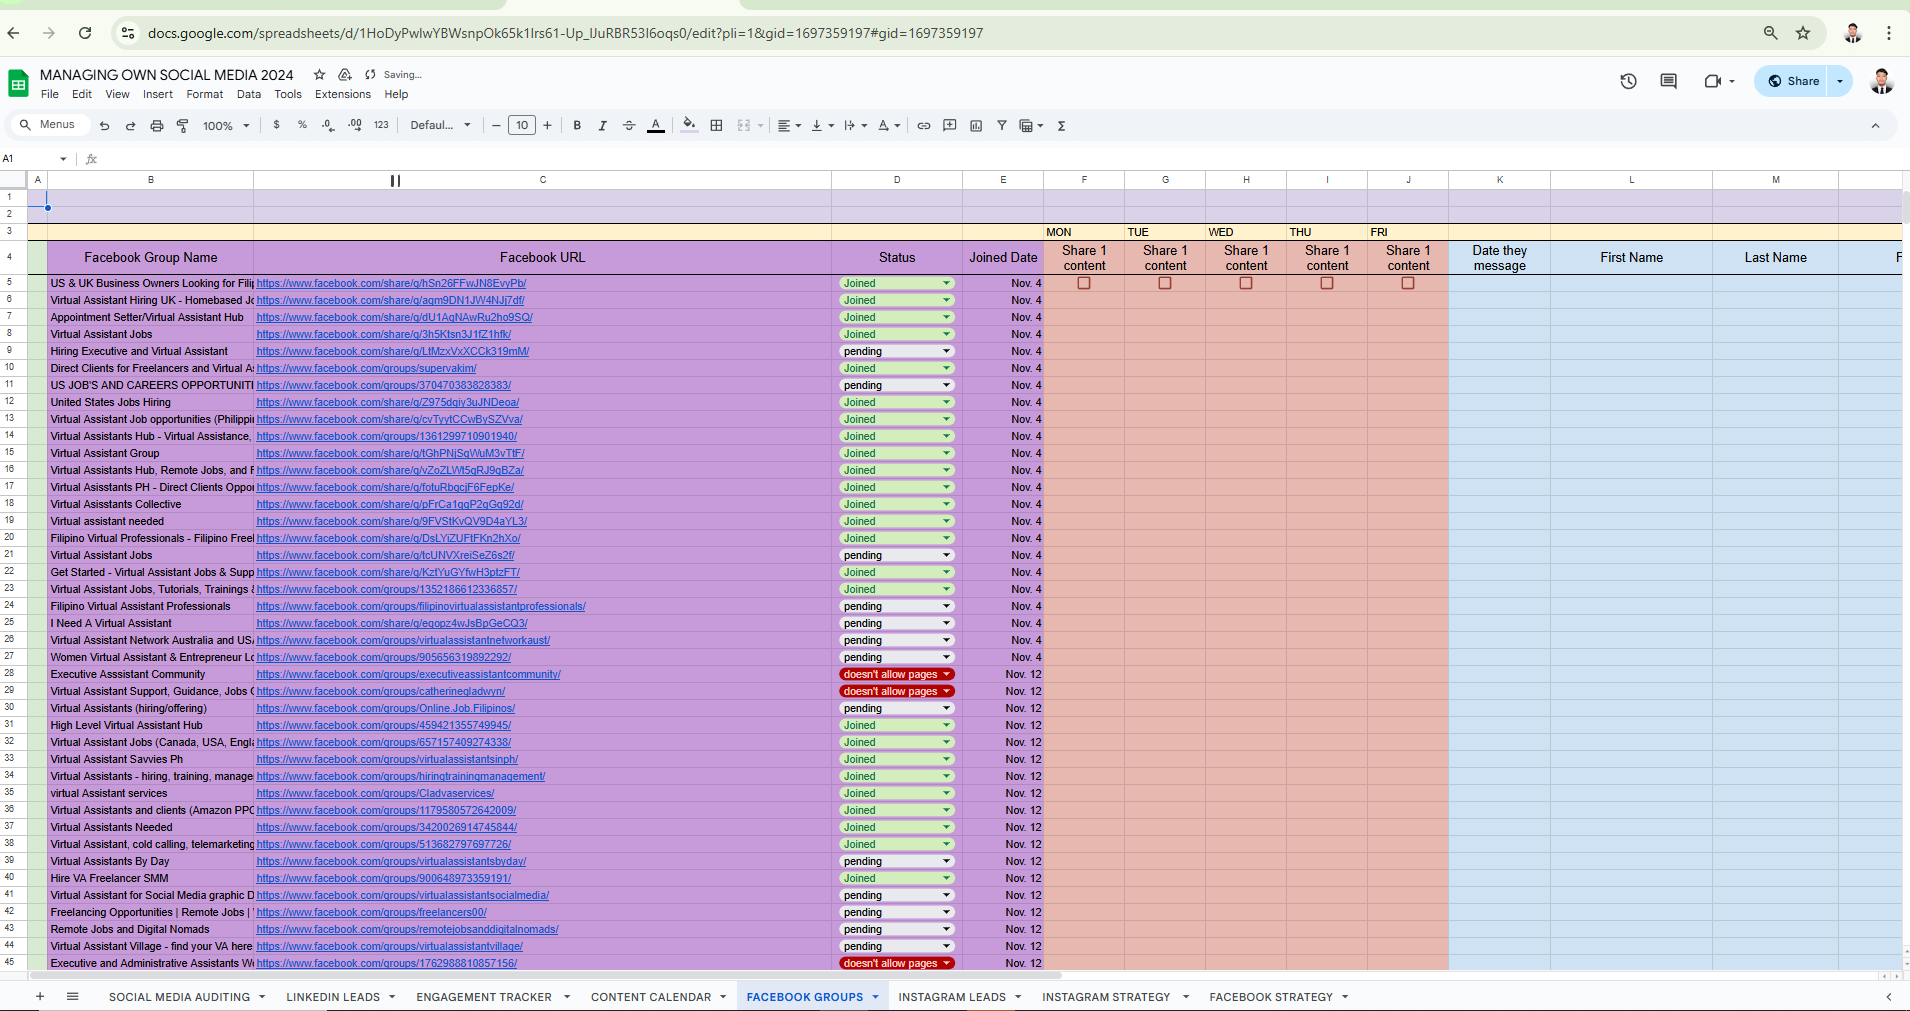The height and width of the screenshot is (1011, 1910).
Task: Switch to the CONTENT CALENDAR sheet tab
Action: click(x=651, y=997)
